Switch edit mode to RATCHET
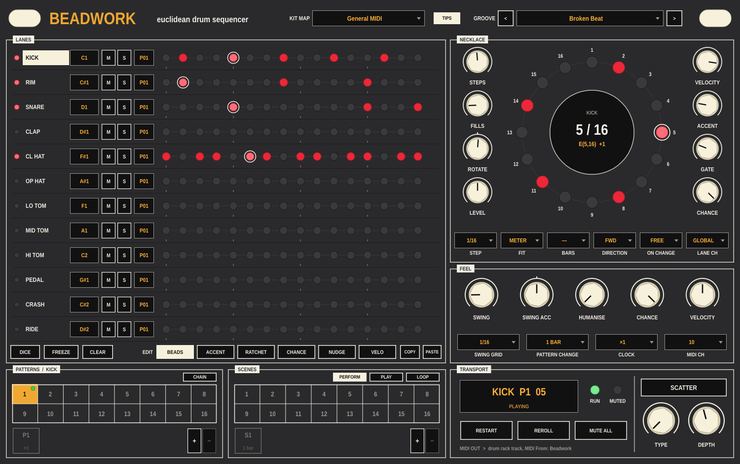 [x=256, y=352]
